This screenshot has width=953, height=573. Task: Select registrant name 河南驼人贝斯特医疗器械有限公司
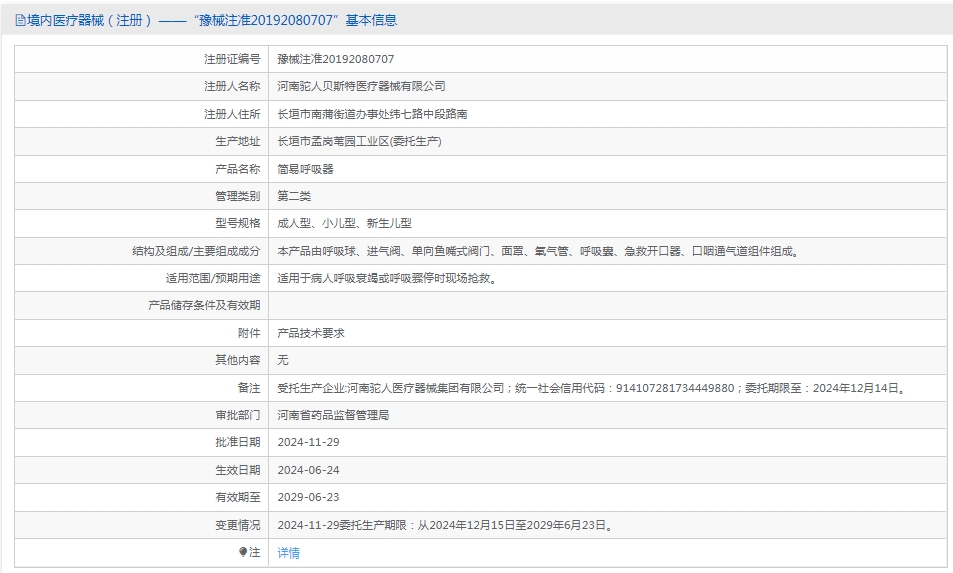361,86
